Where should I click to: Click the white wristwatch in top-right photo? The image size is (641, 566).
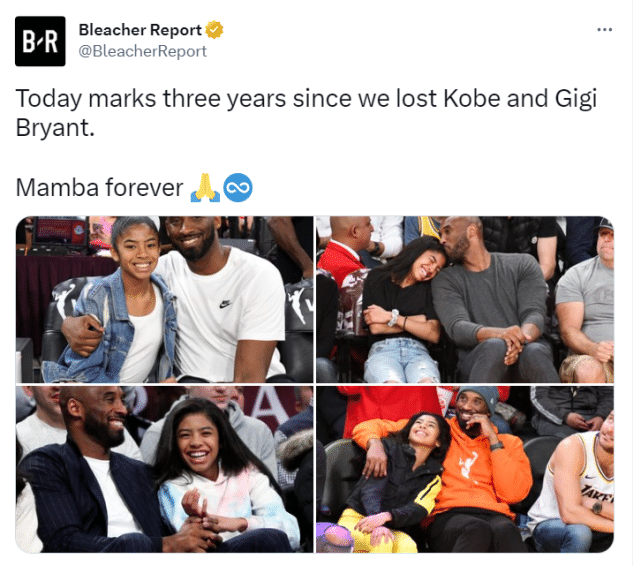(x=393, y=317)
